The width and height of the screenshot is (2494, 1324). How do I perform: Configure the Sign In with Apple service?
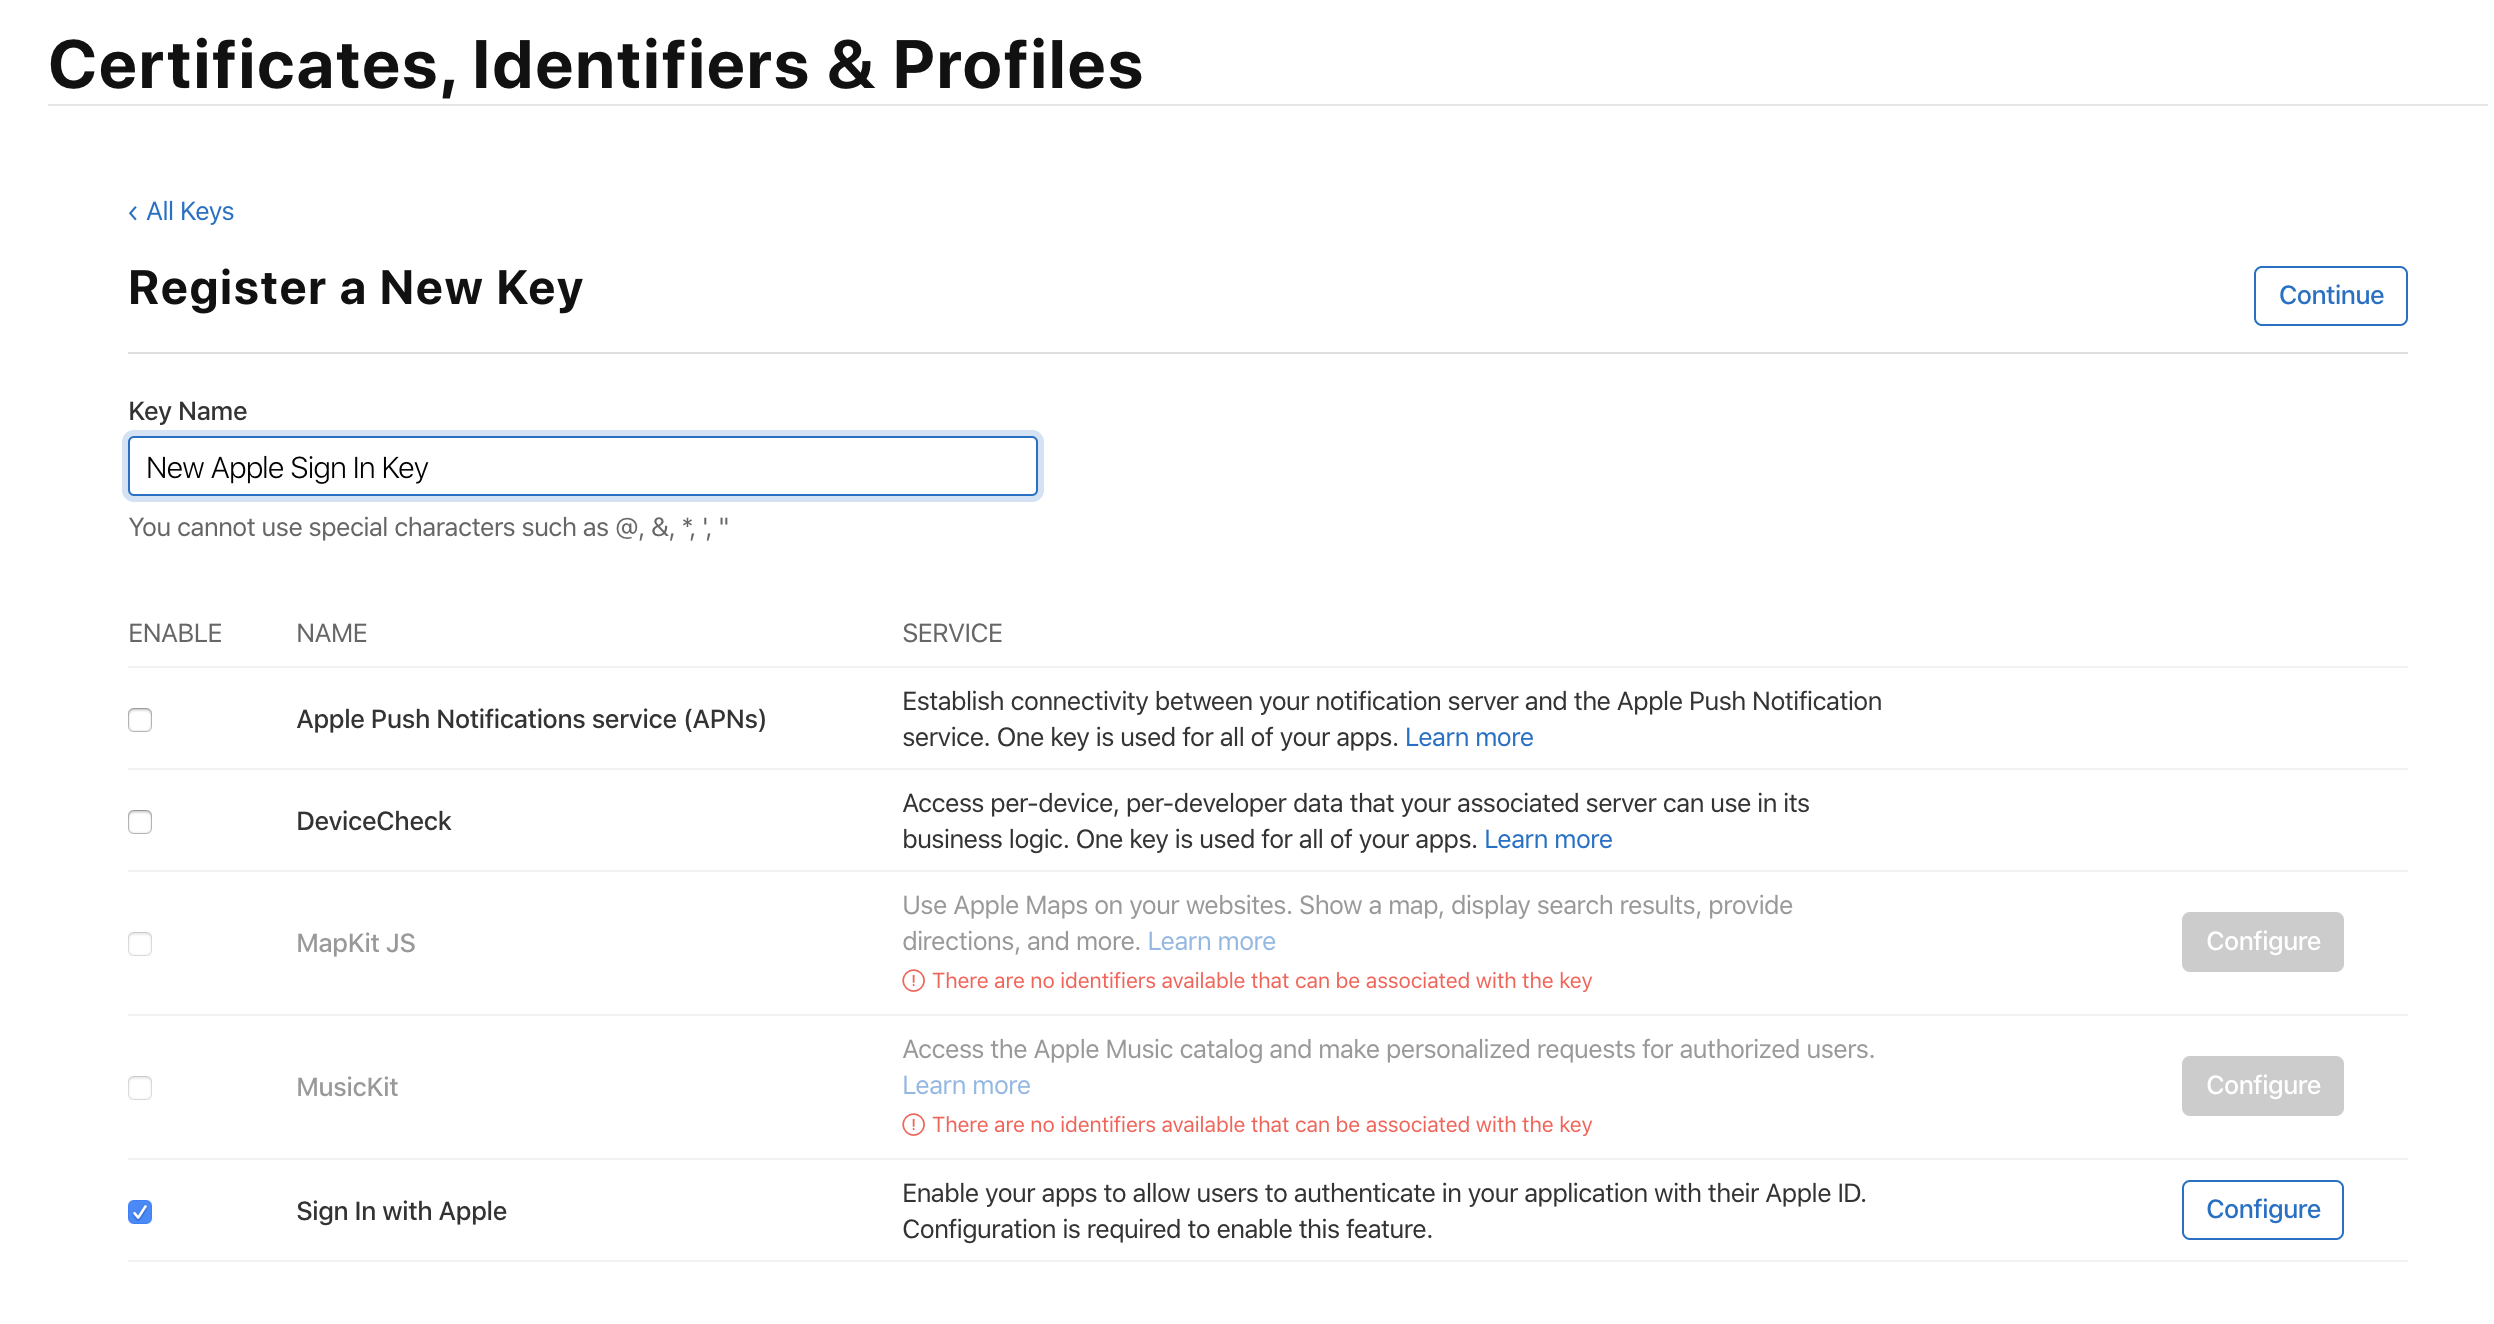[x=2262, y=1210]
